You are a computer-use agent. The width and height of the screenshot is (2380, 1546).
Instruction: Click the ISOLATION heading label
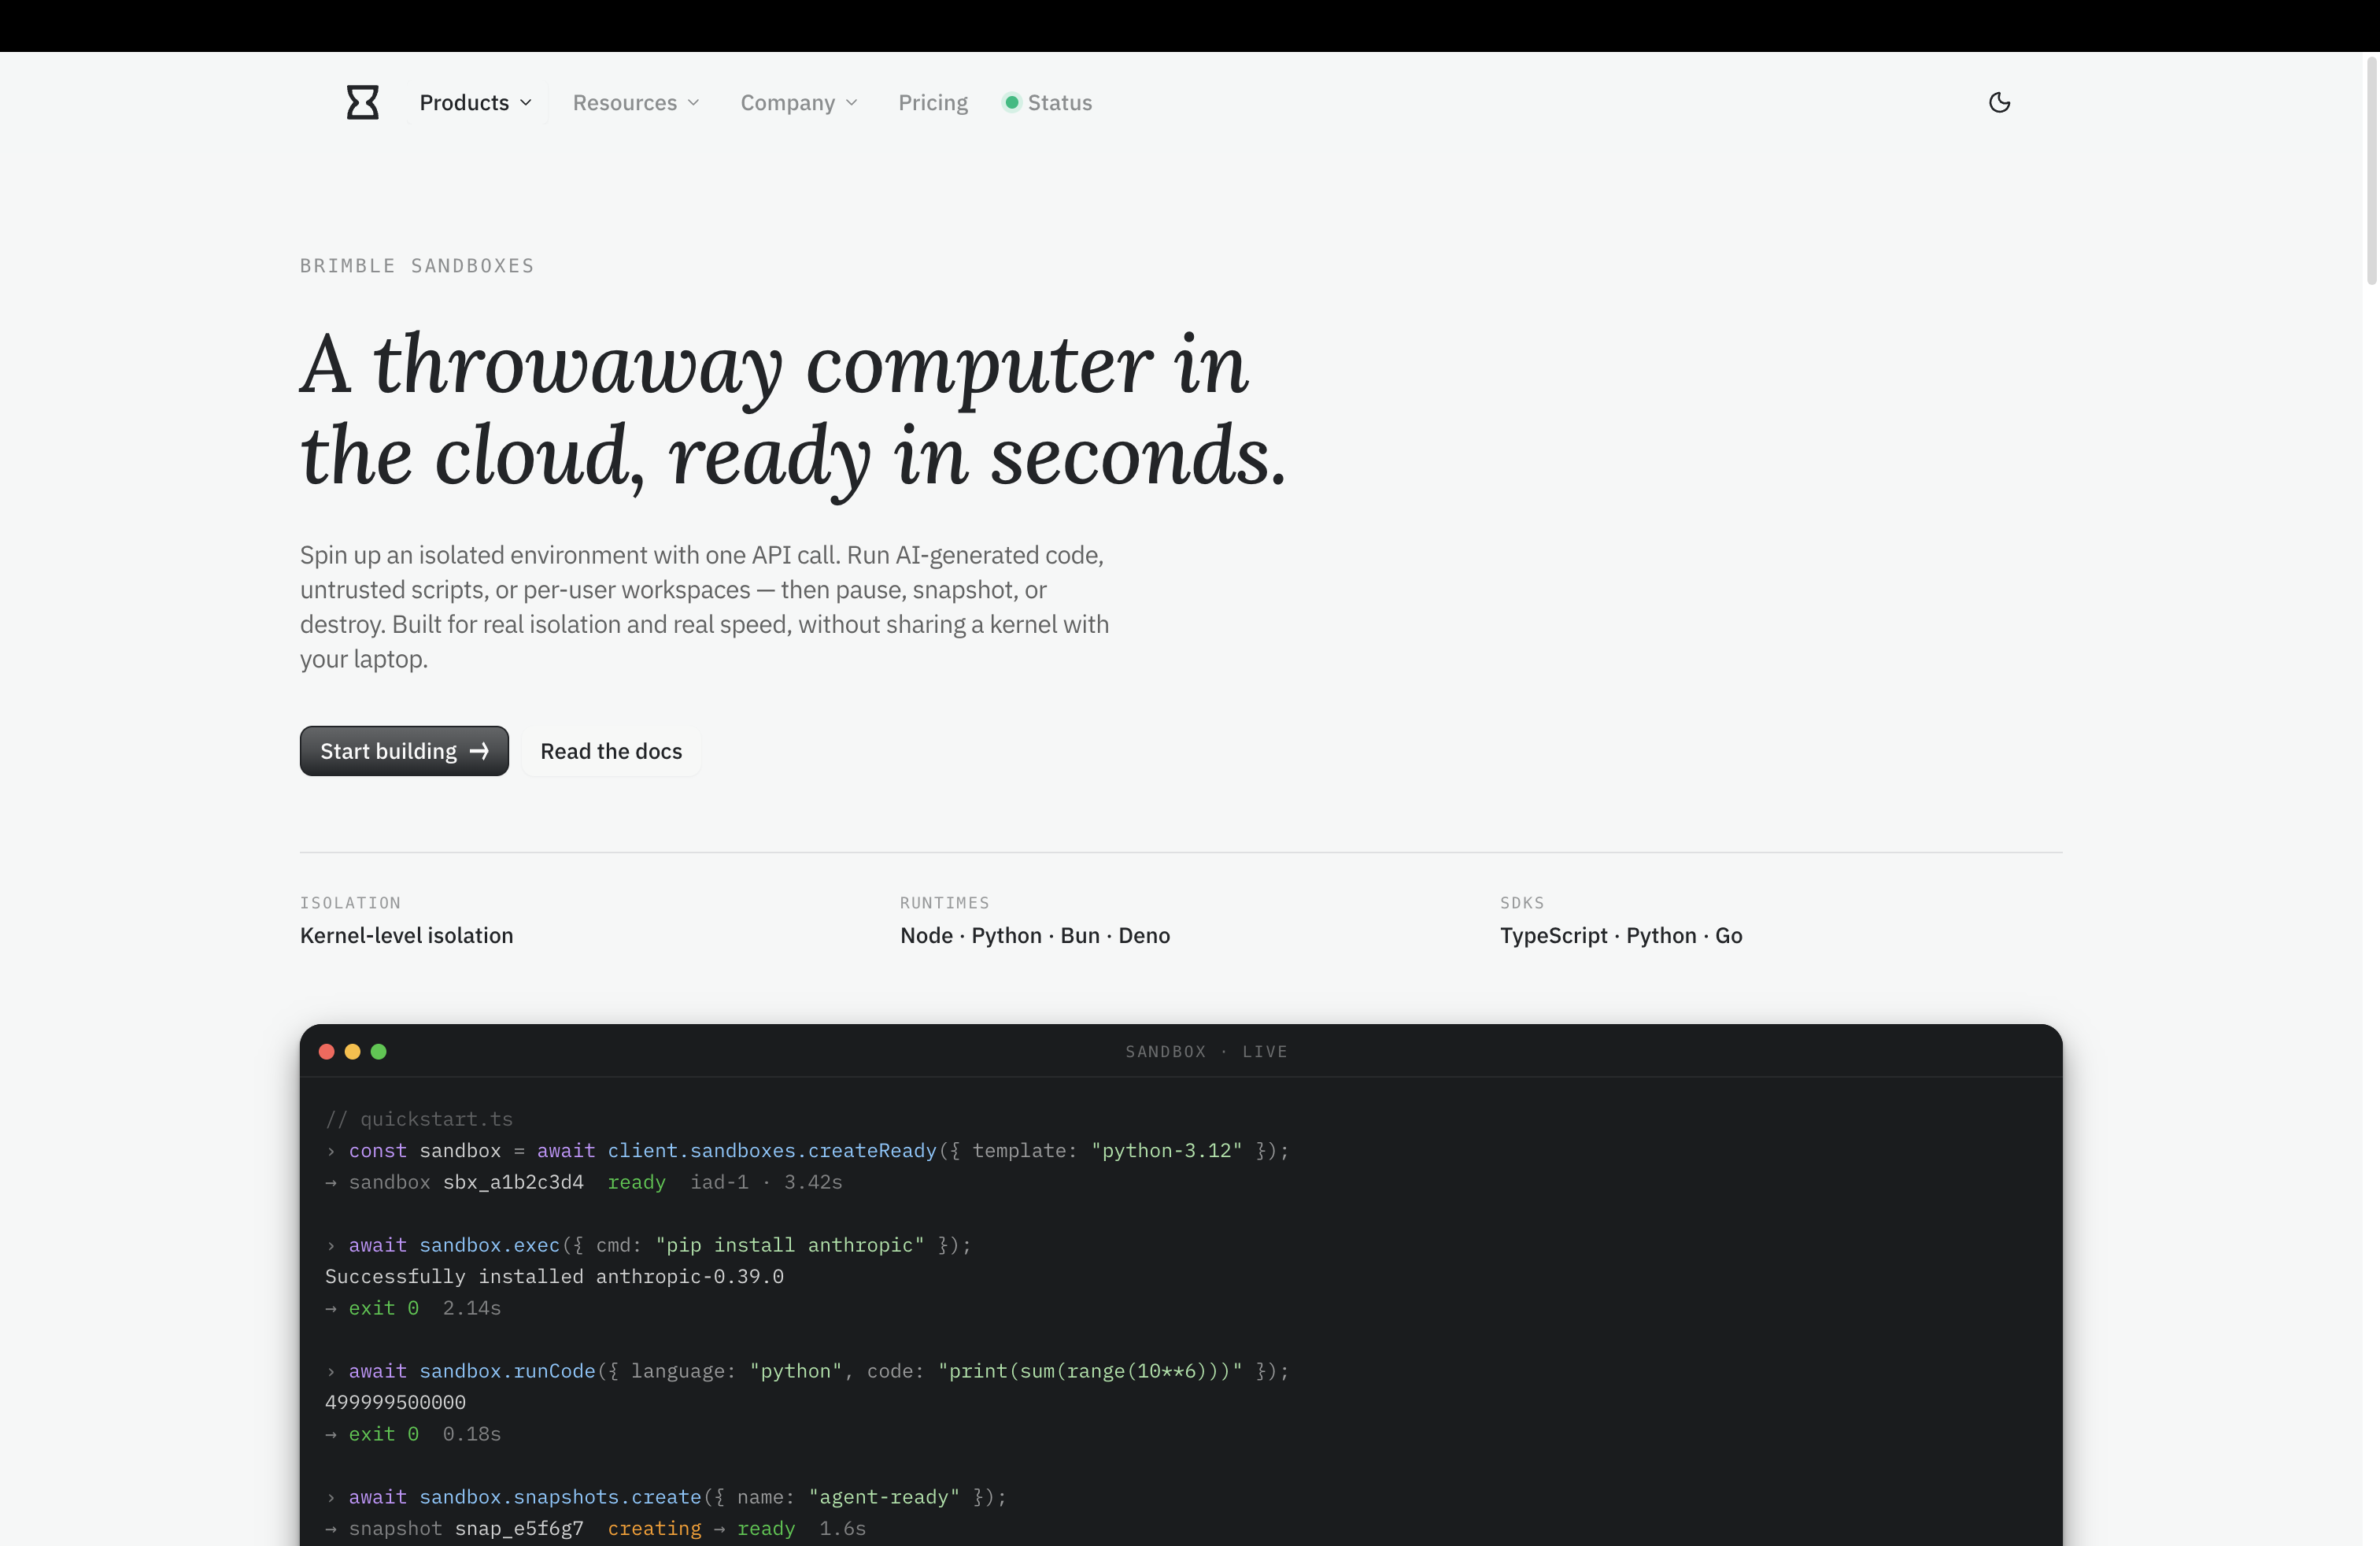(x=350, y=903)
